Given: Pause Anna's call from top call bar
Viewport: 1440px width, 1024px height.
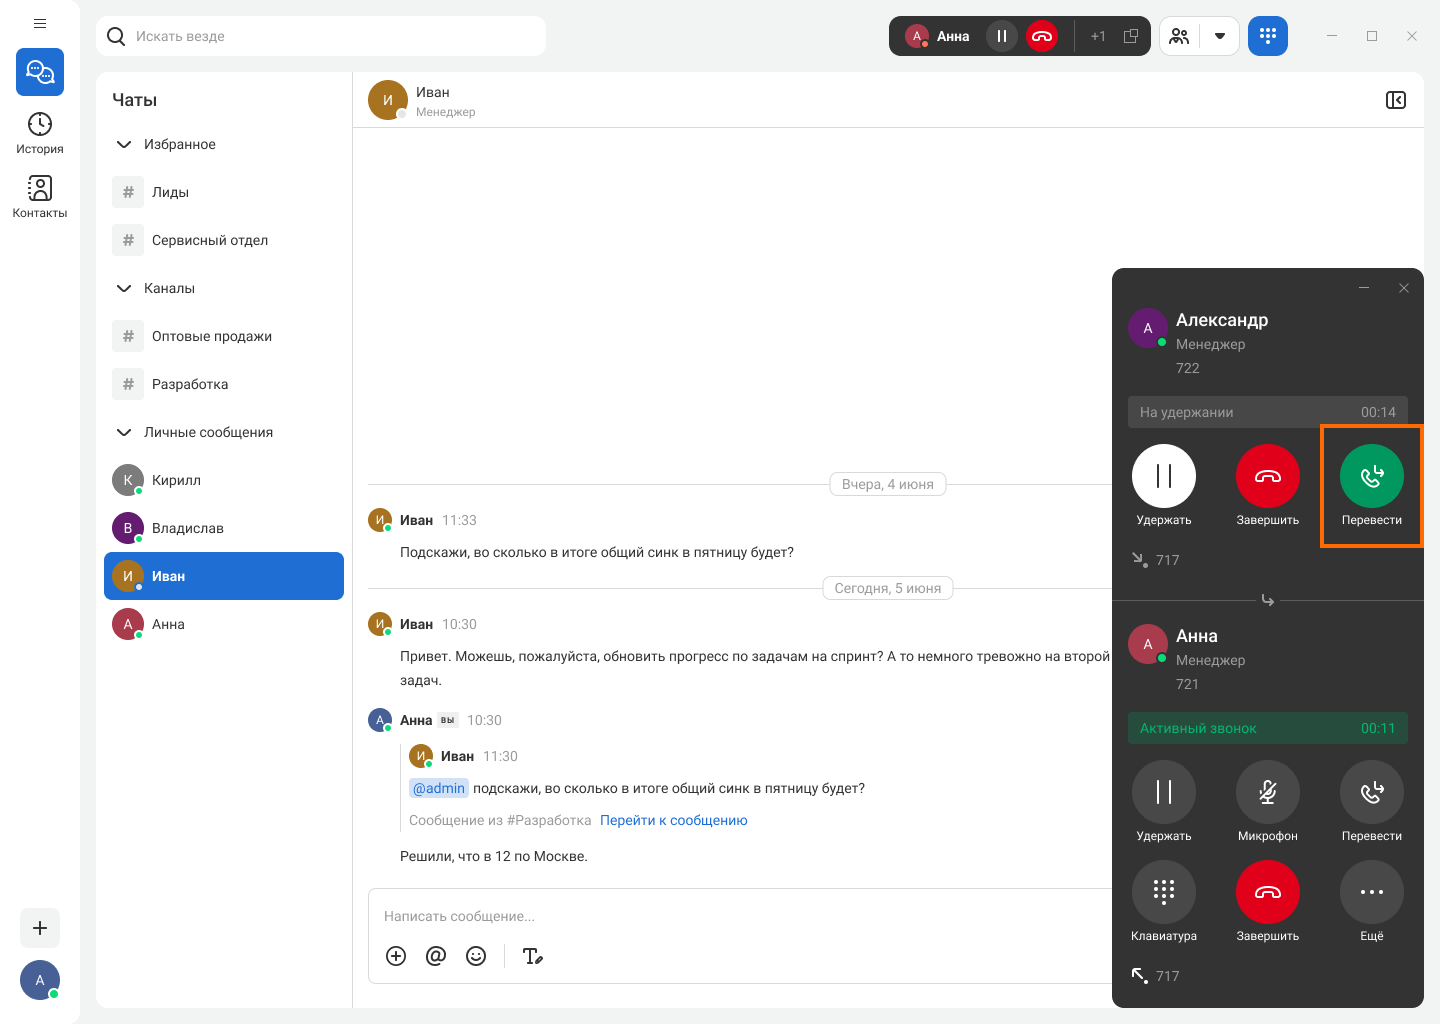Looking at the screenshot, I should pyautogui.click(x=1001, y=36).
